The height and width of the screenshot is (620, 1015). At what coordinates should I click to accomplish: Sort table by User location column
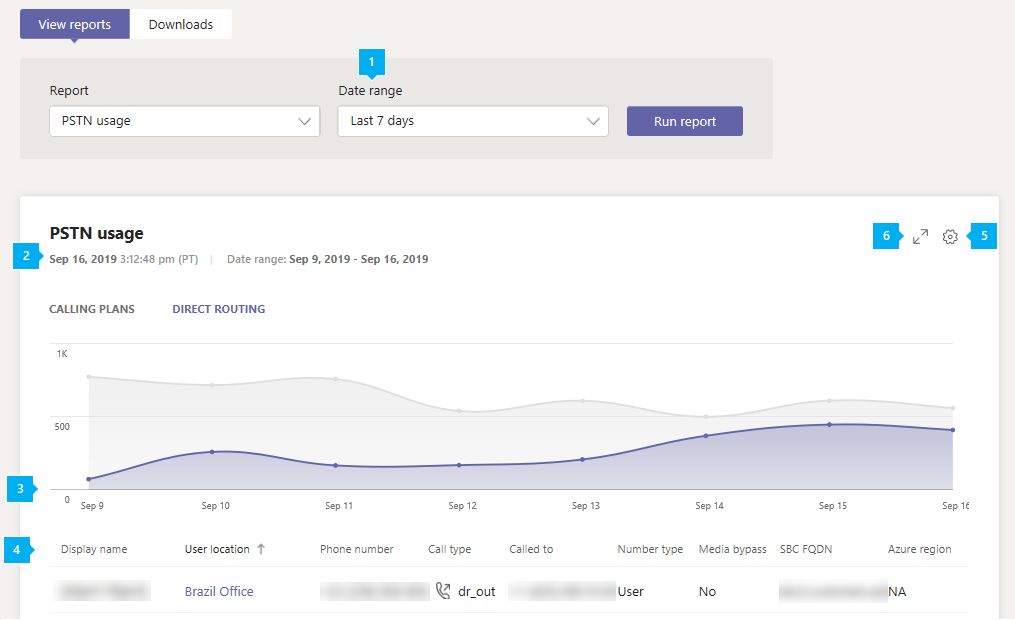coord(217,549)
